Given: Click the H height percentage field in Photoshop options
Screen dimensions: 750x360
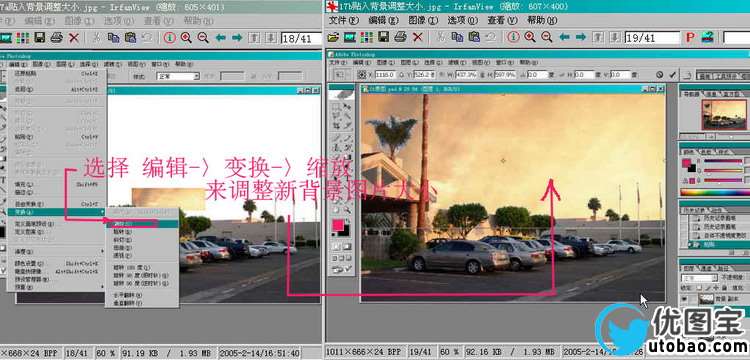Looking at the screenshot, I should pyautogui.click(x=506, y=75).
